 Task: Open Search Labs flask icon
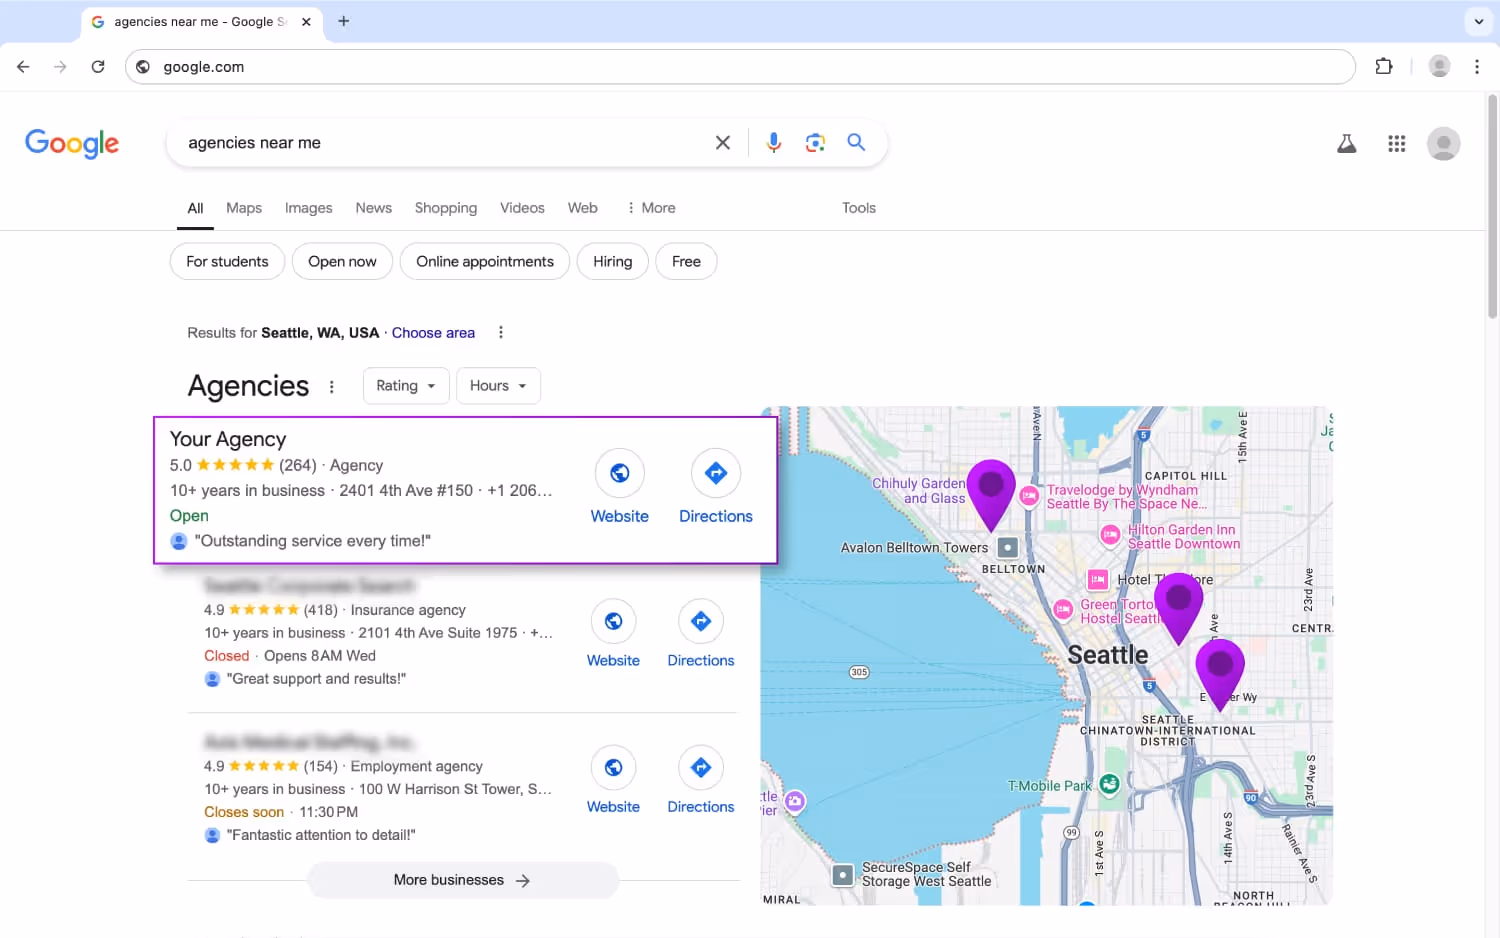coord(1347,144)
